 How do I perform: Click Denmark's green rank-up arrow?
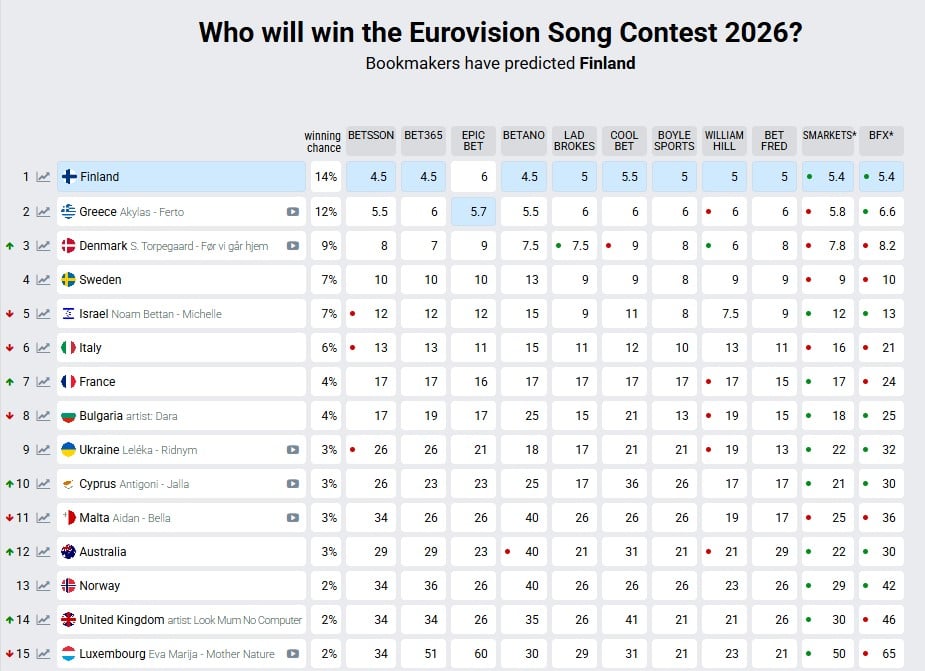click(x=8, y=245)
